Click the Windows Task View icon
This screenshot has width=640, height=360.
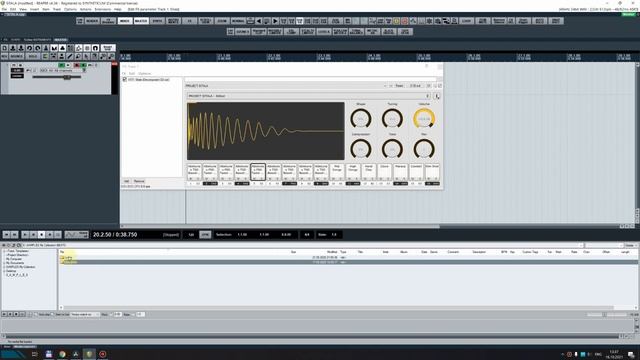tap(34, 354)
